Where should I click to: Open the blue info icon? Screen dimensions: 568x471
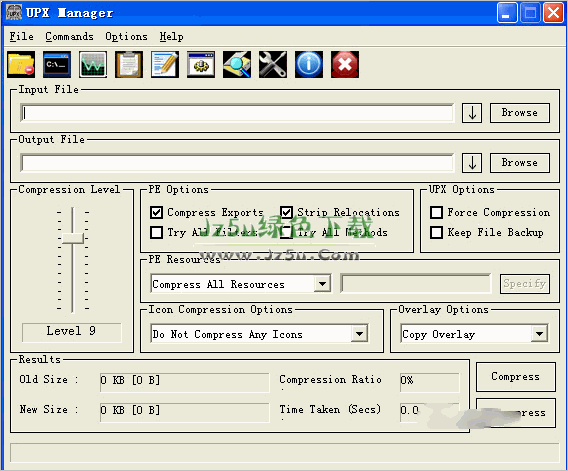(x=309, y=64)
